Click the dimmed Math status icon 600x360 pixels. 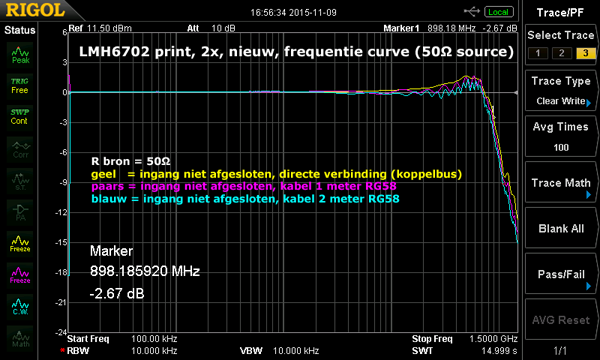pyautogui.click(x=20, y=338)
